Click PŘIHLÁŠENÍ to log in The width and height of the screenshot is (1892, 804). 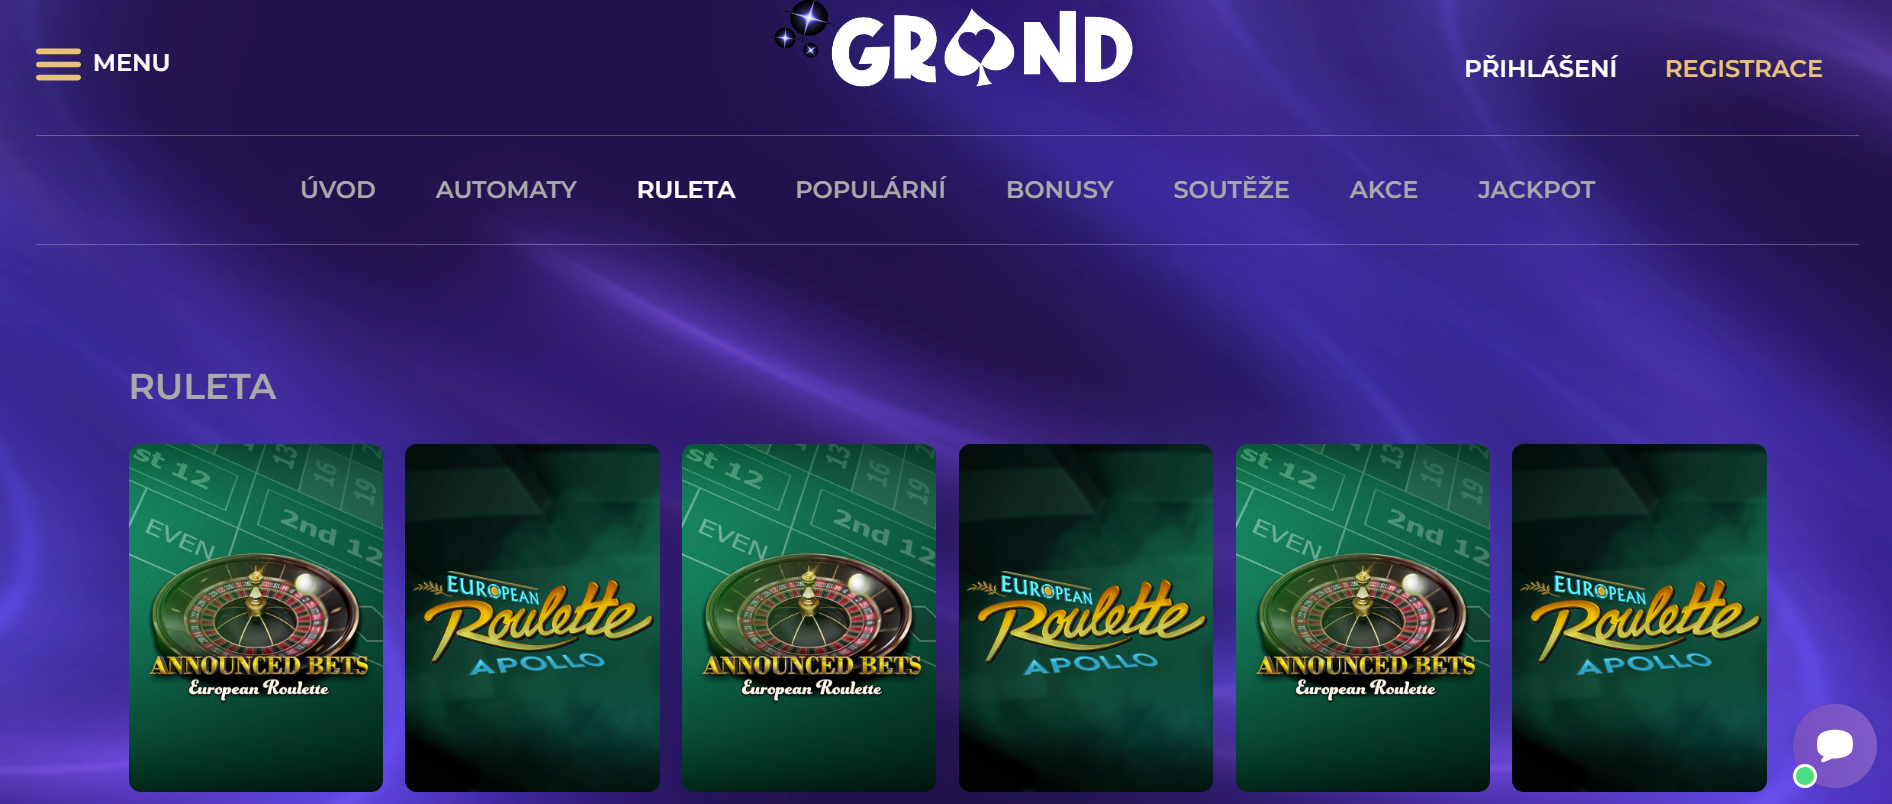(x=1540, y=69)
